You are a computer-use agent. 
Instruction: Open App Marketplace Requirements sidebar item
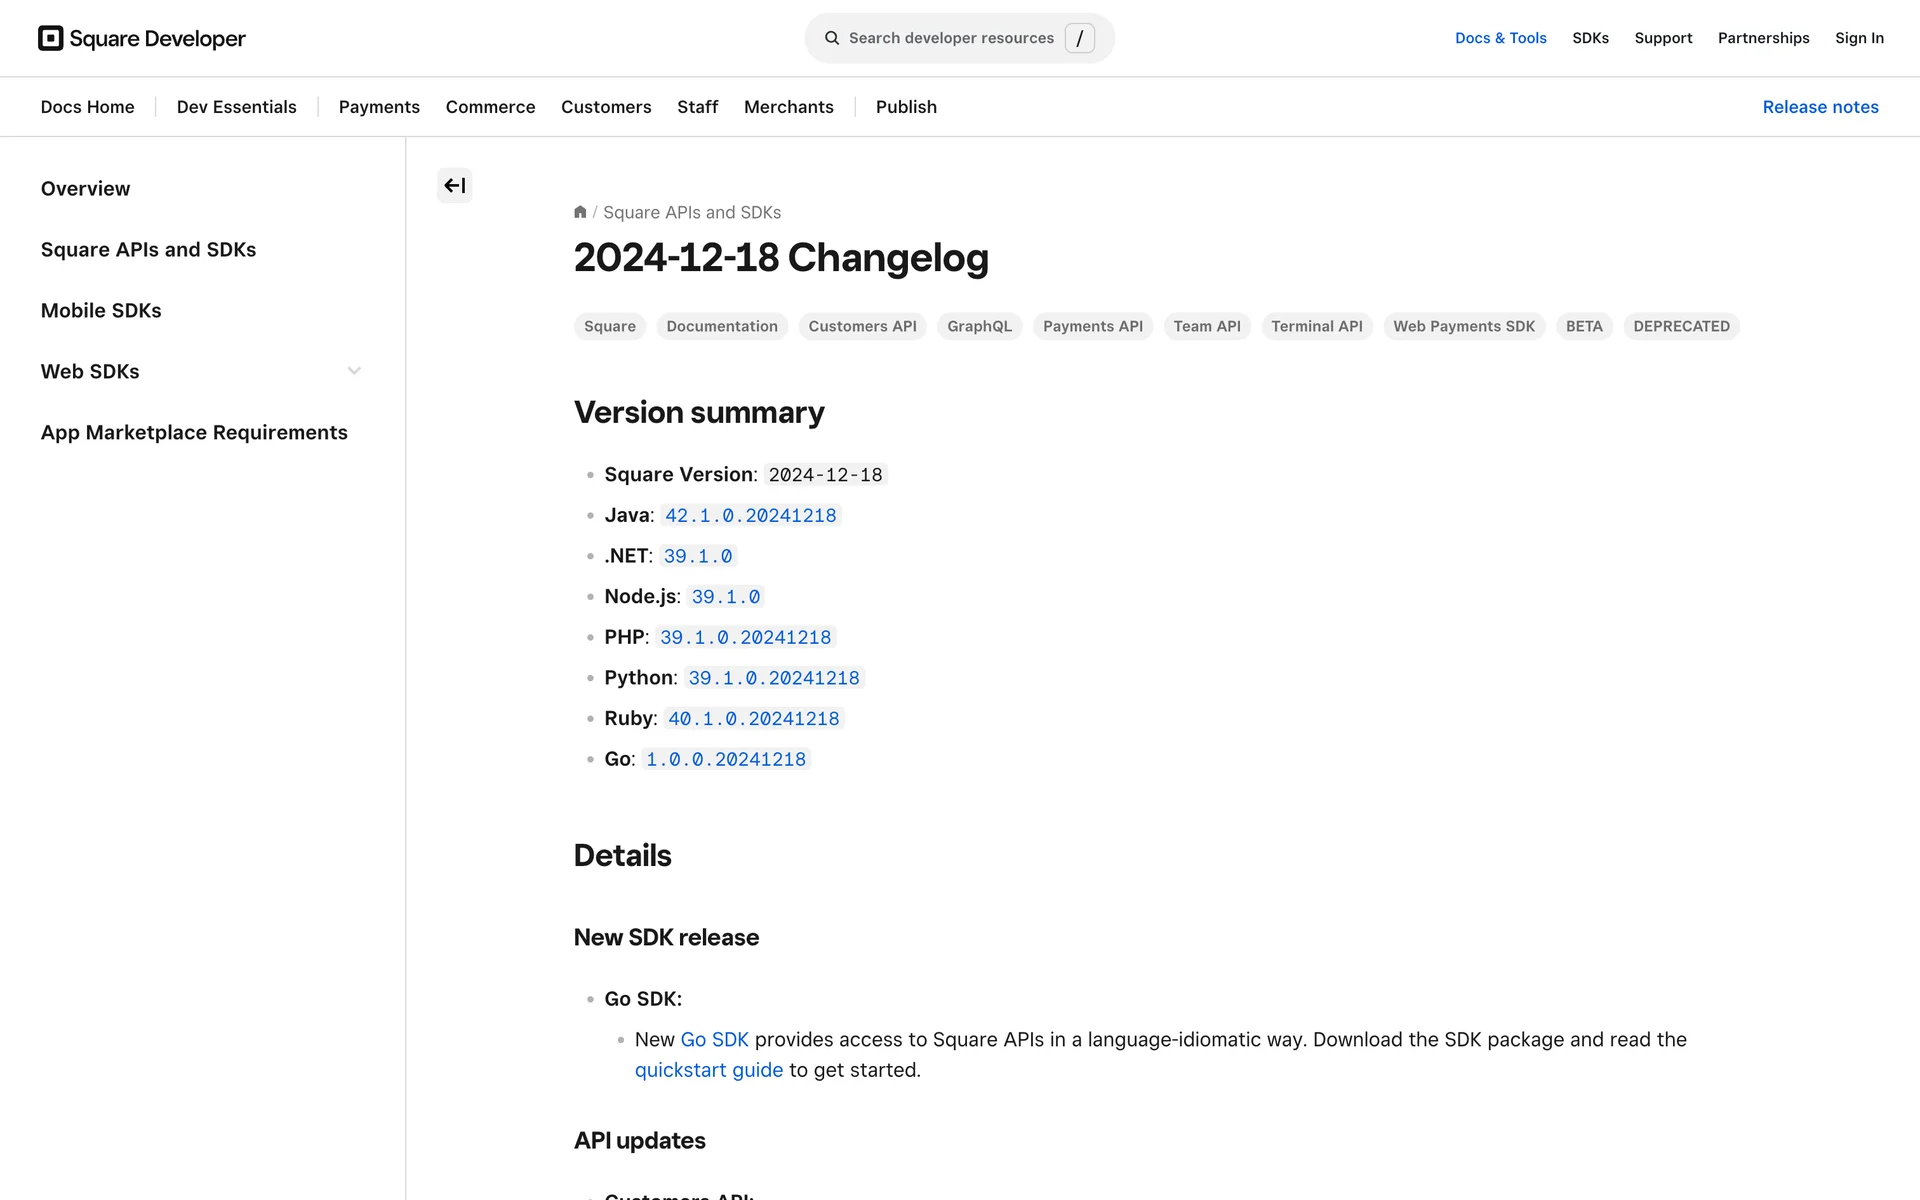[x=194, y=433]
